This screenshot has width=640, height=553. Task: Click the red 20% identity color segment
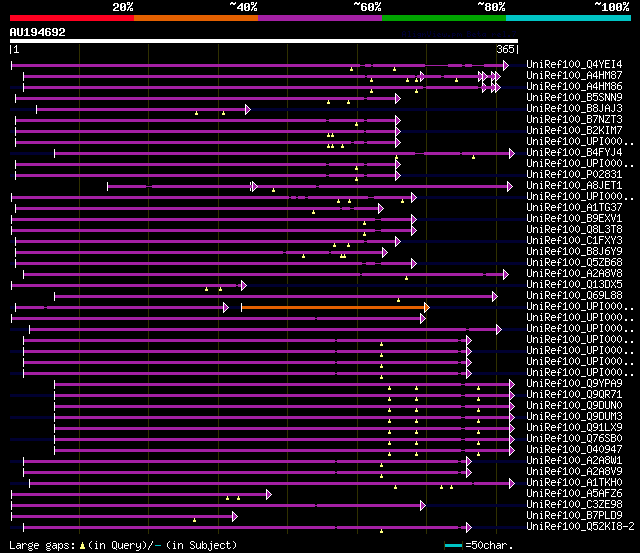point(72,18)
